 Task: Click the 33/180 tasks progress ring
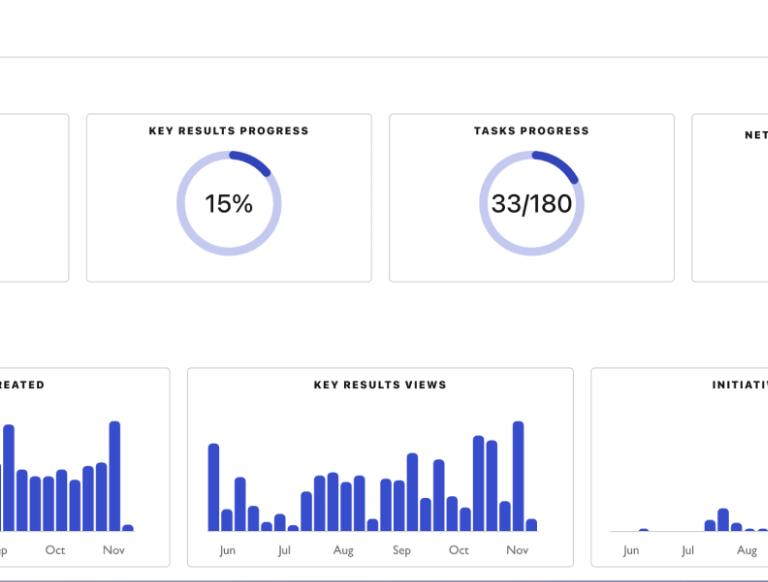[x=531, y=203]
